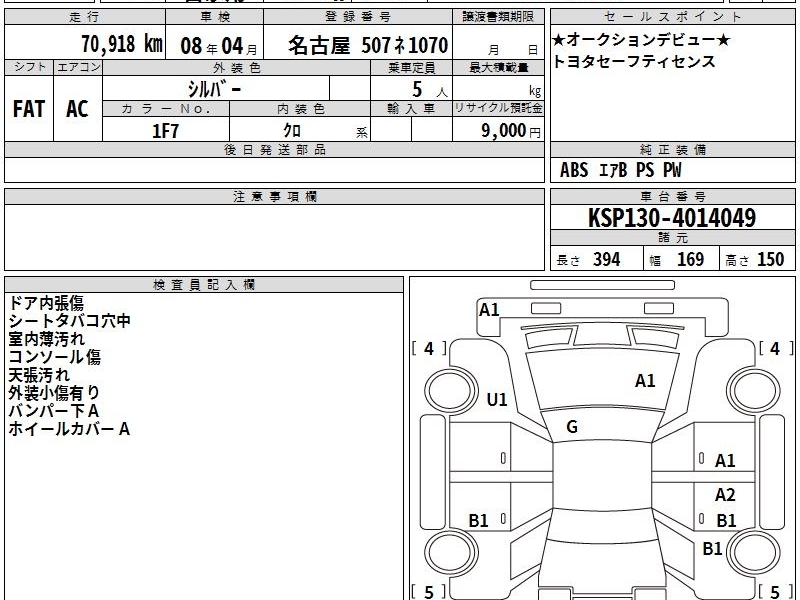800x600 pixels.
Task: Select exterior color シルバー
Action: pyautogui.click(x=214, y=89)
